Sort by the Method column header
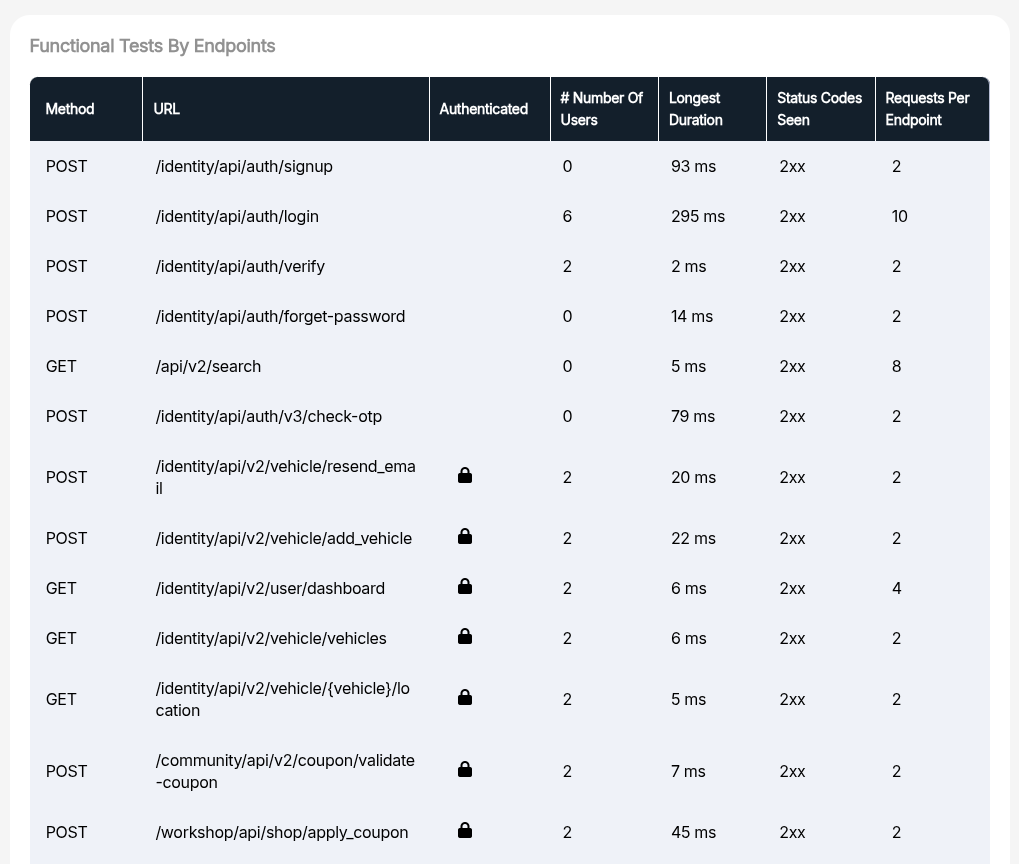 (70, 109)
